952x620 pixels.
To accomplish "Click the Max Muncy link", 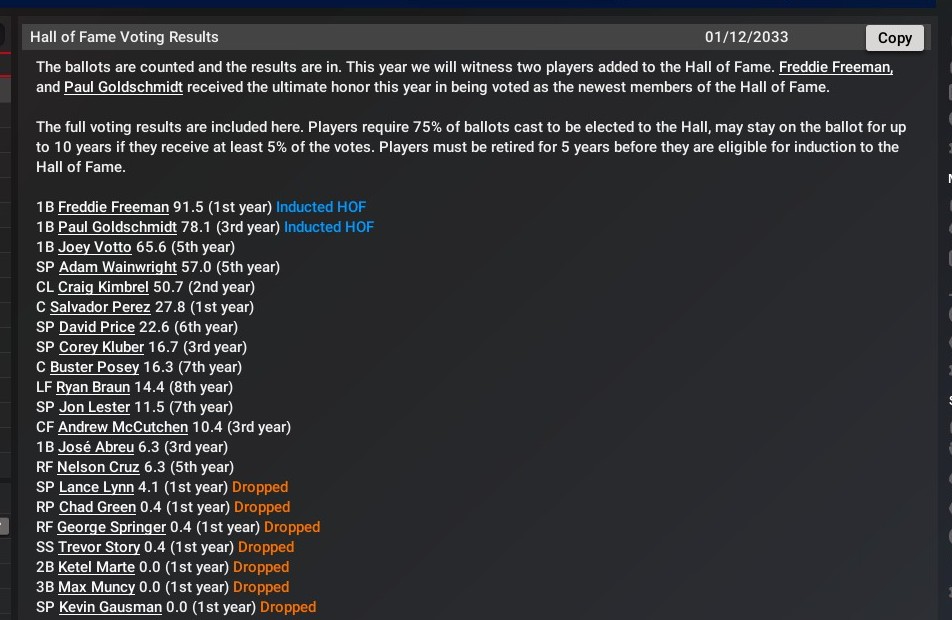I will [x=96, y=587].
